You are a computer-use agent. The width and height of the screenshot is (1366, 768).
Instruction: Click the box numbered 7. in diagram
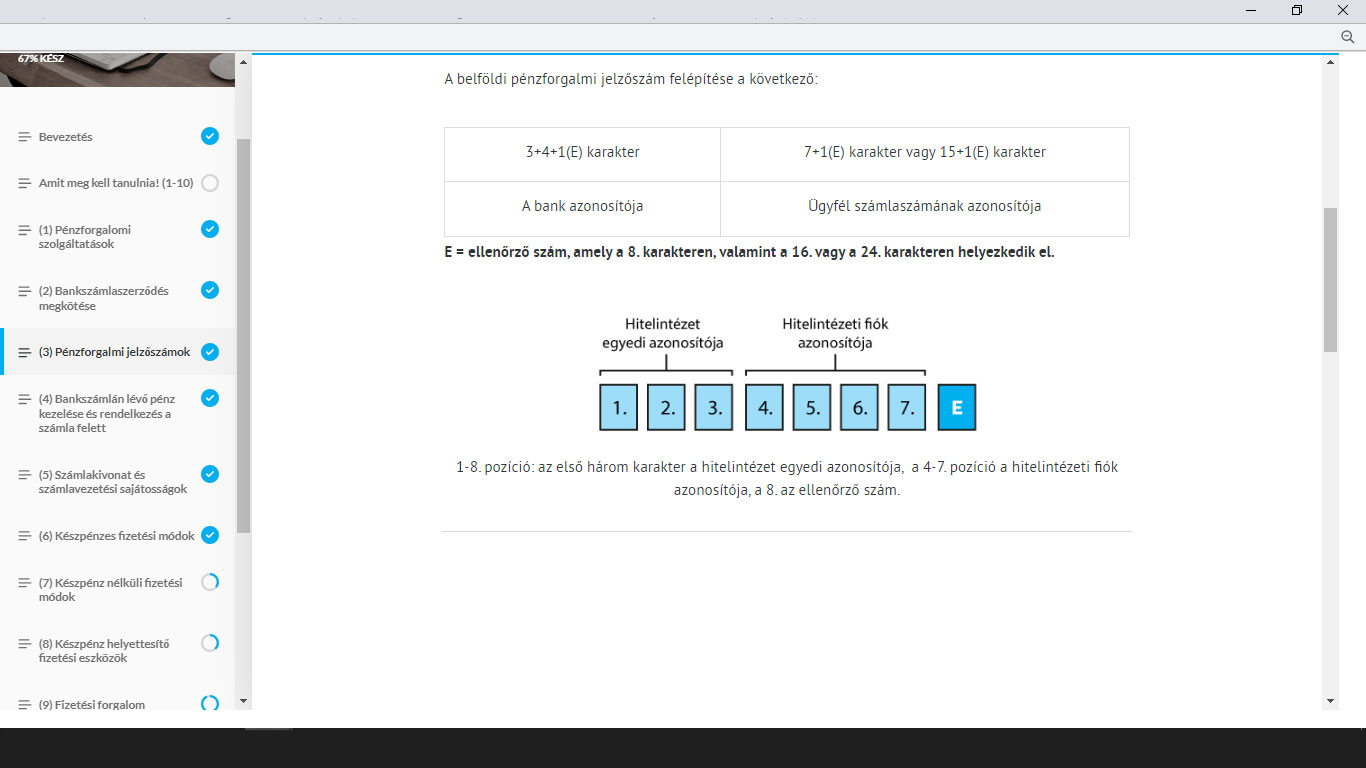(906, 407)
